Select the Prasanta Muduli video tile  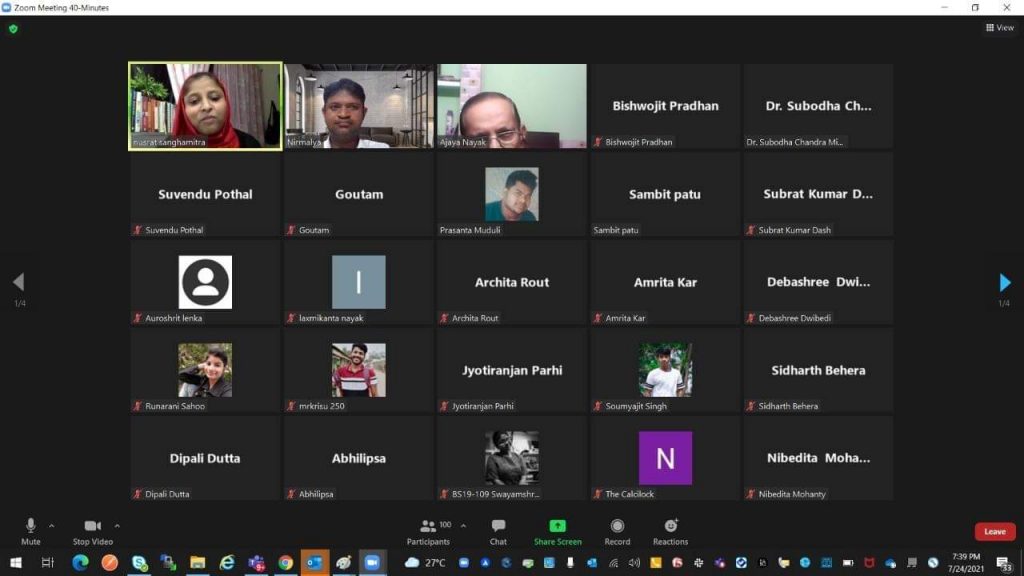coord(512,194)
